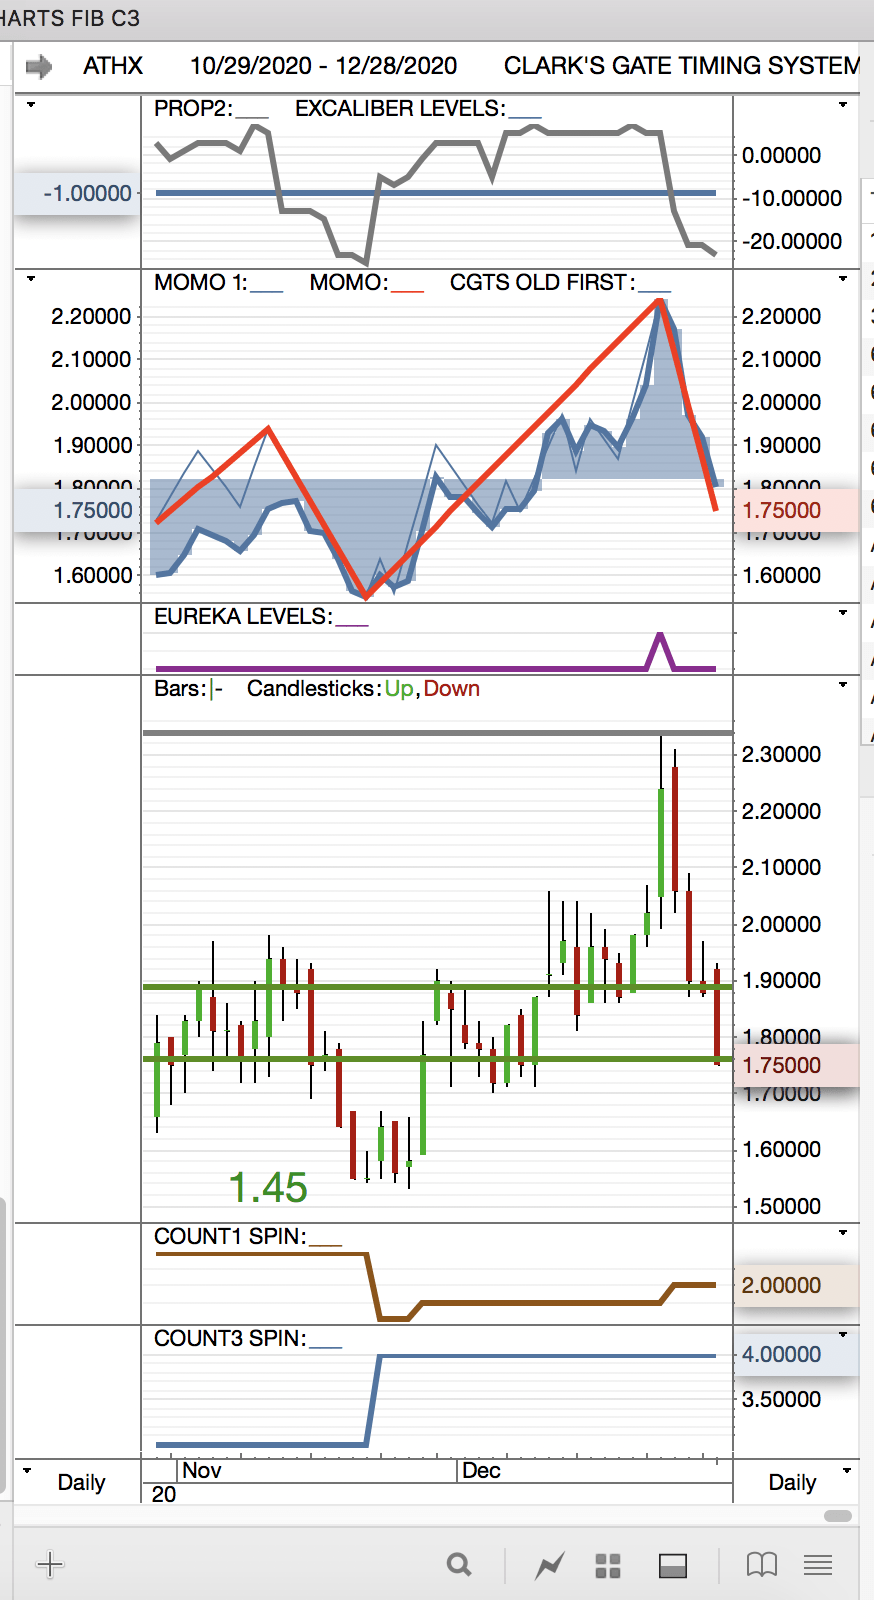Click the year 20 label on time axis

point(164,1494)
